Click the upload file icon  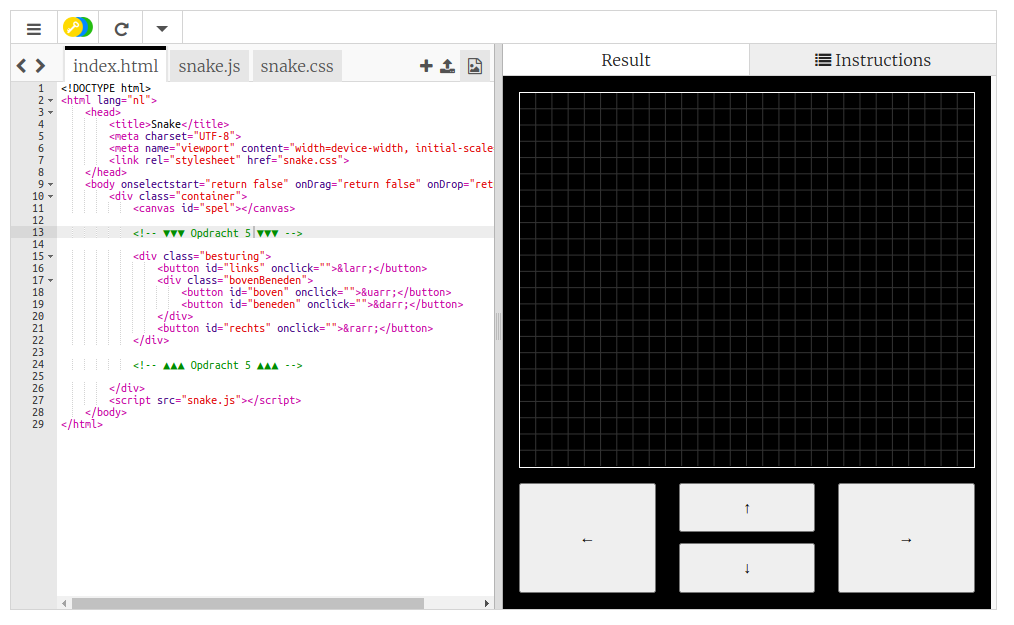click(x=448, y=65)
